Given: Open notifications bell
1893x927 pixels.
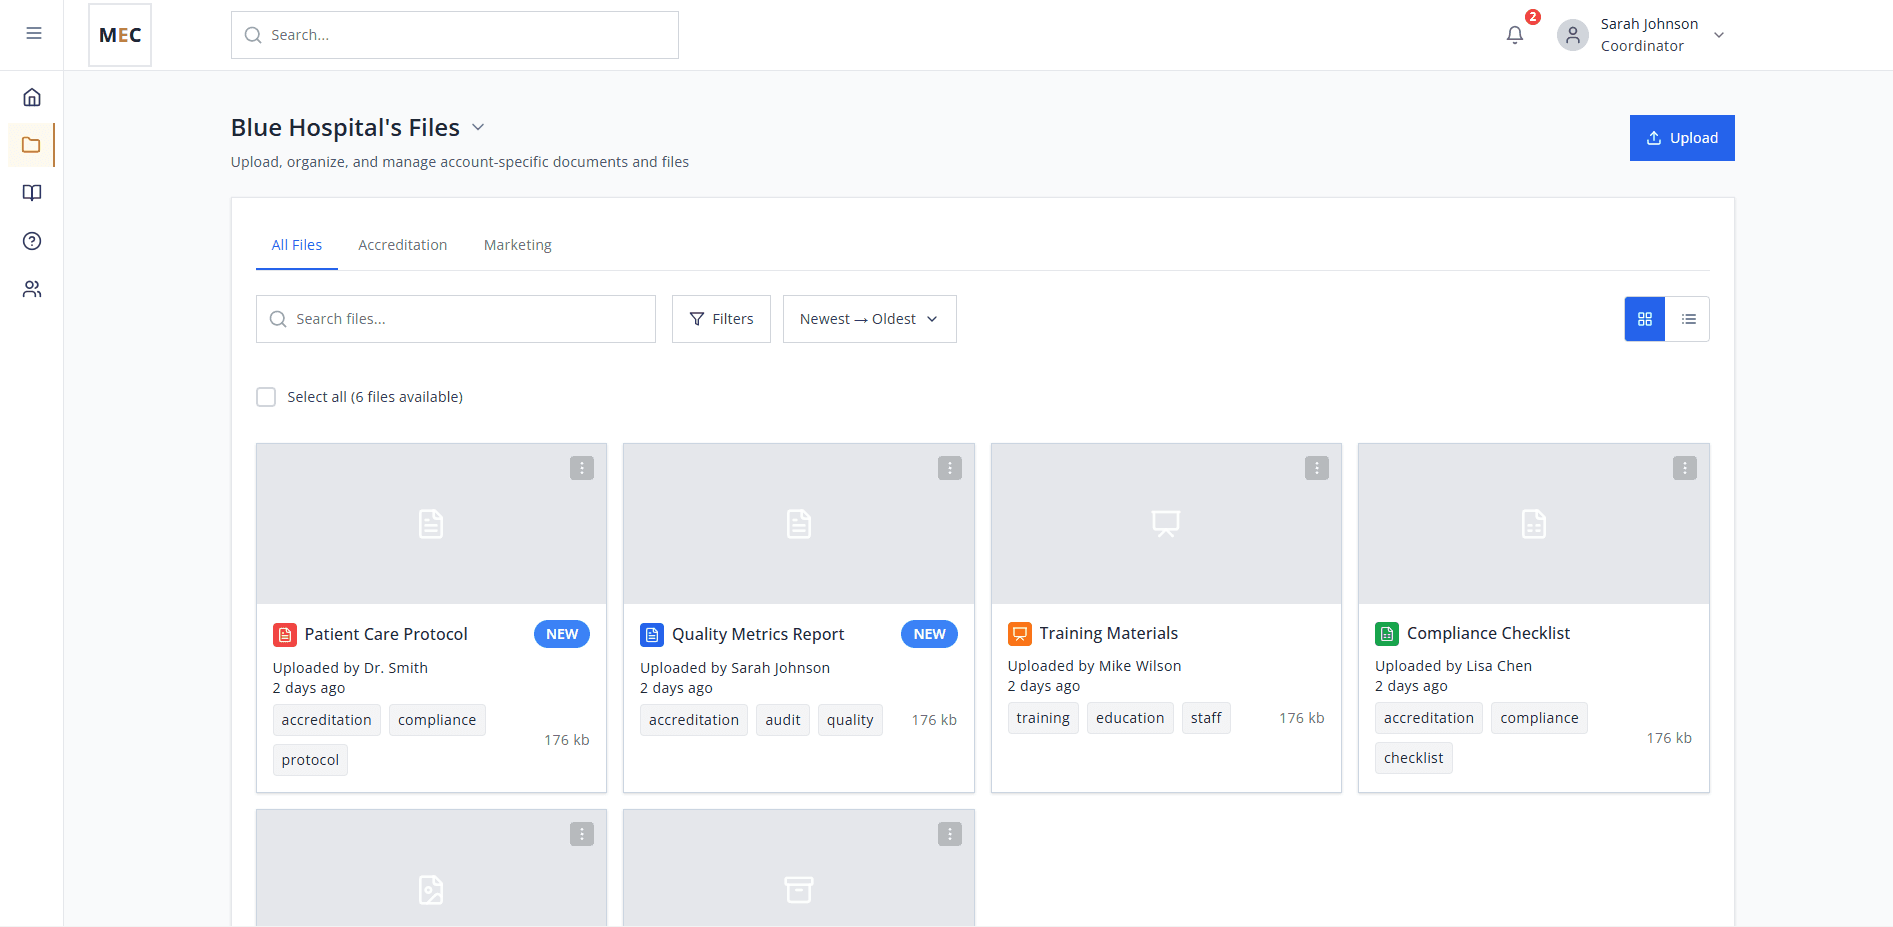Looking at the screenshot, I should click(1515, 35).
